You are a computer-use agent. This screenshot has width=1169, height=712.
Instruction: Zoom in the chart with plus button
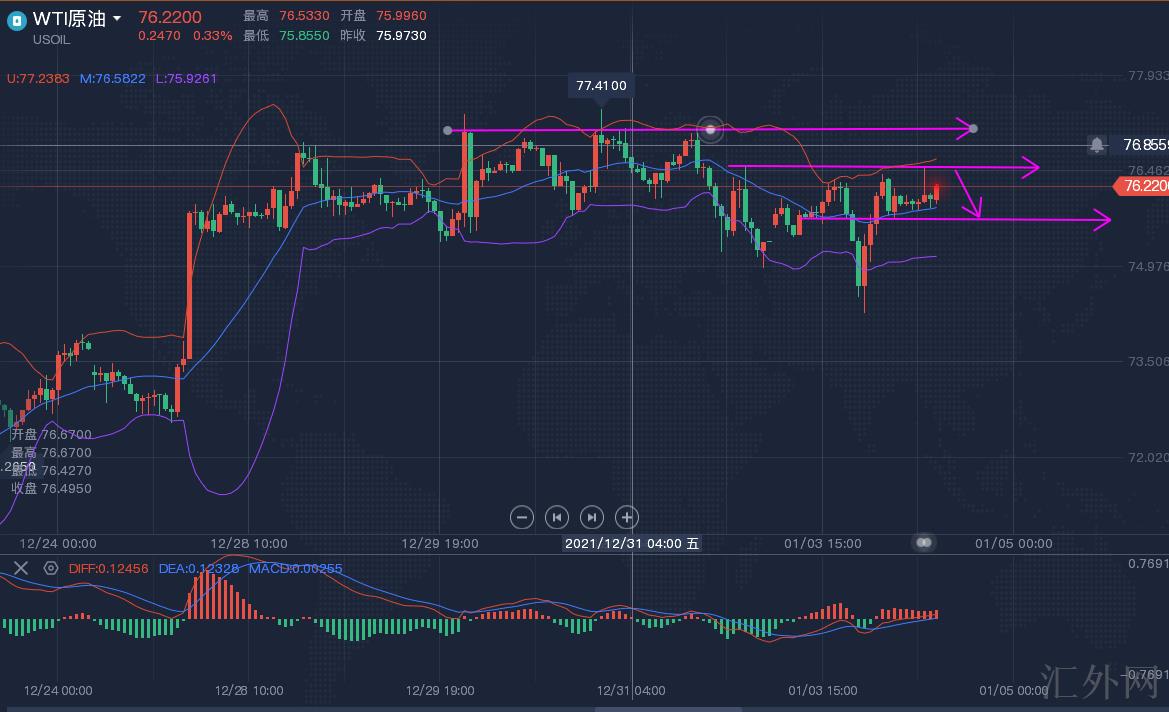point(626,517)
